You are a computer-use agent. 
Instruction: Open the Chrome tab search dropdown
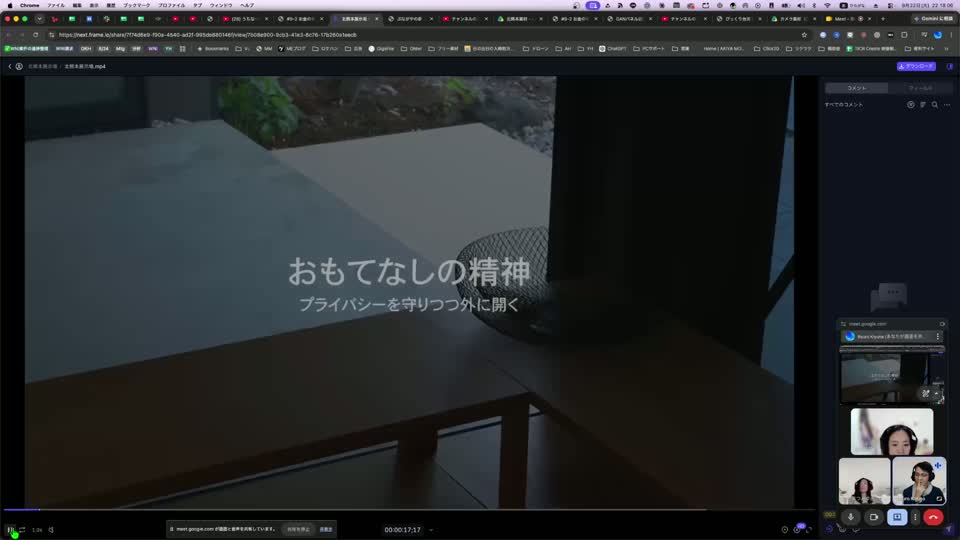click(39, 19)
